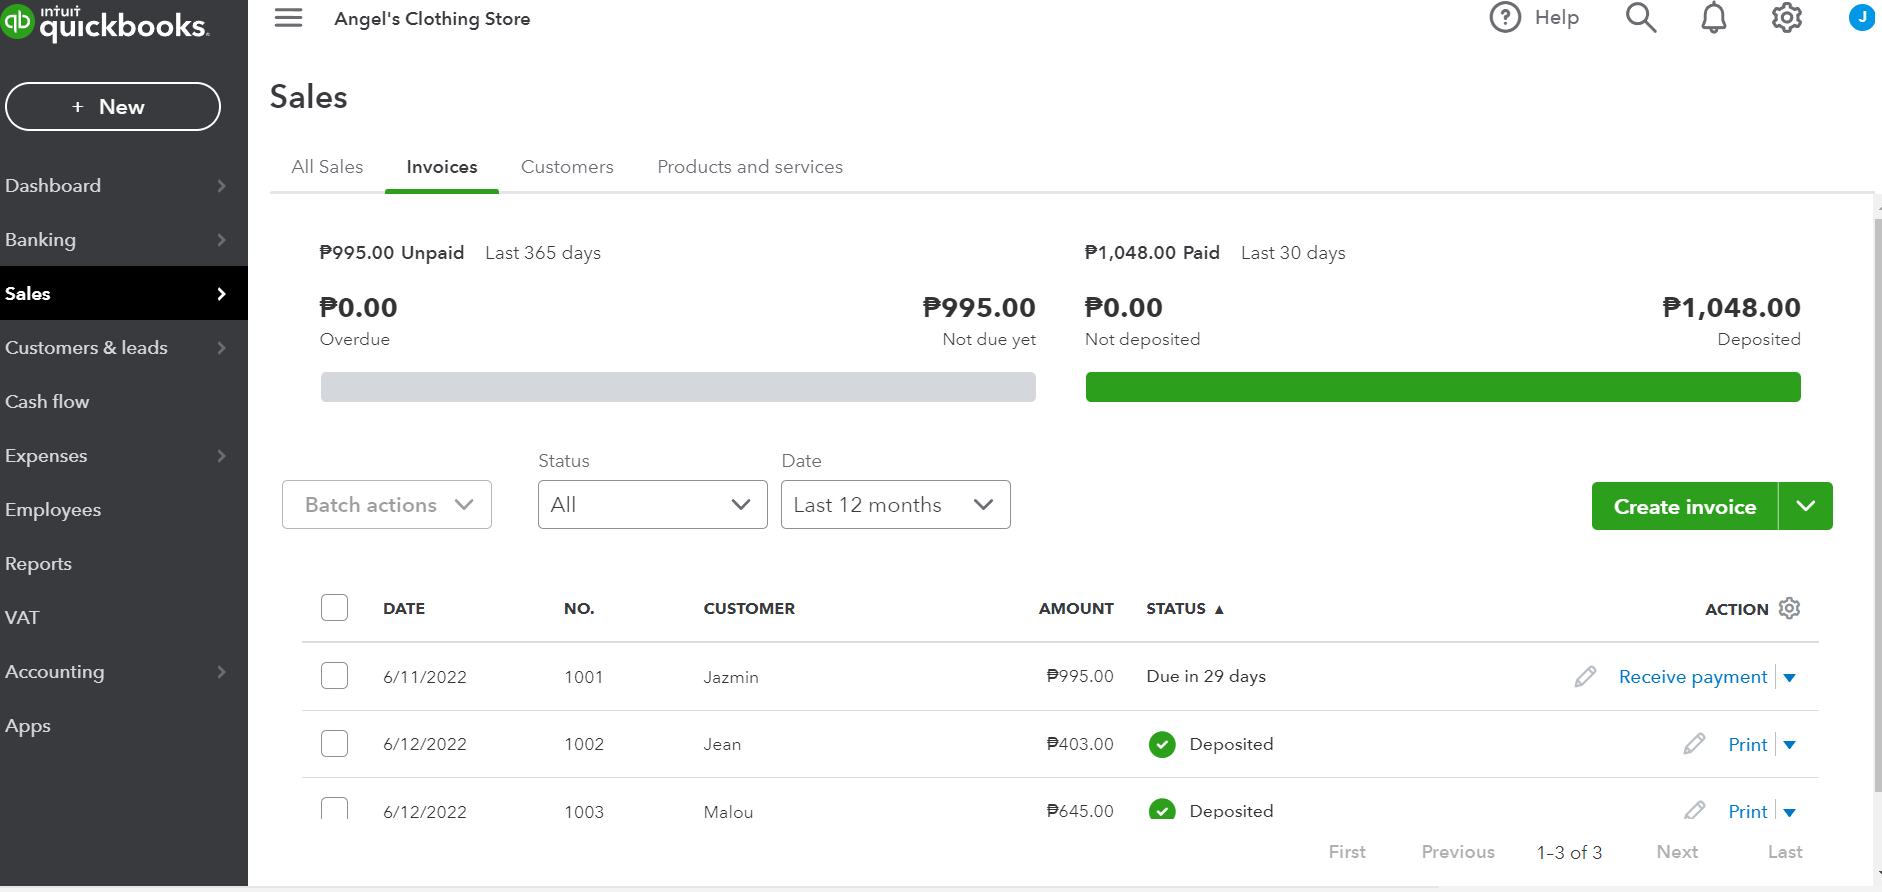Click the Create invoice button
1882x892 pixels.
coord(1685,506)
